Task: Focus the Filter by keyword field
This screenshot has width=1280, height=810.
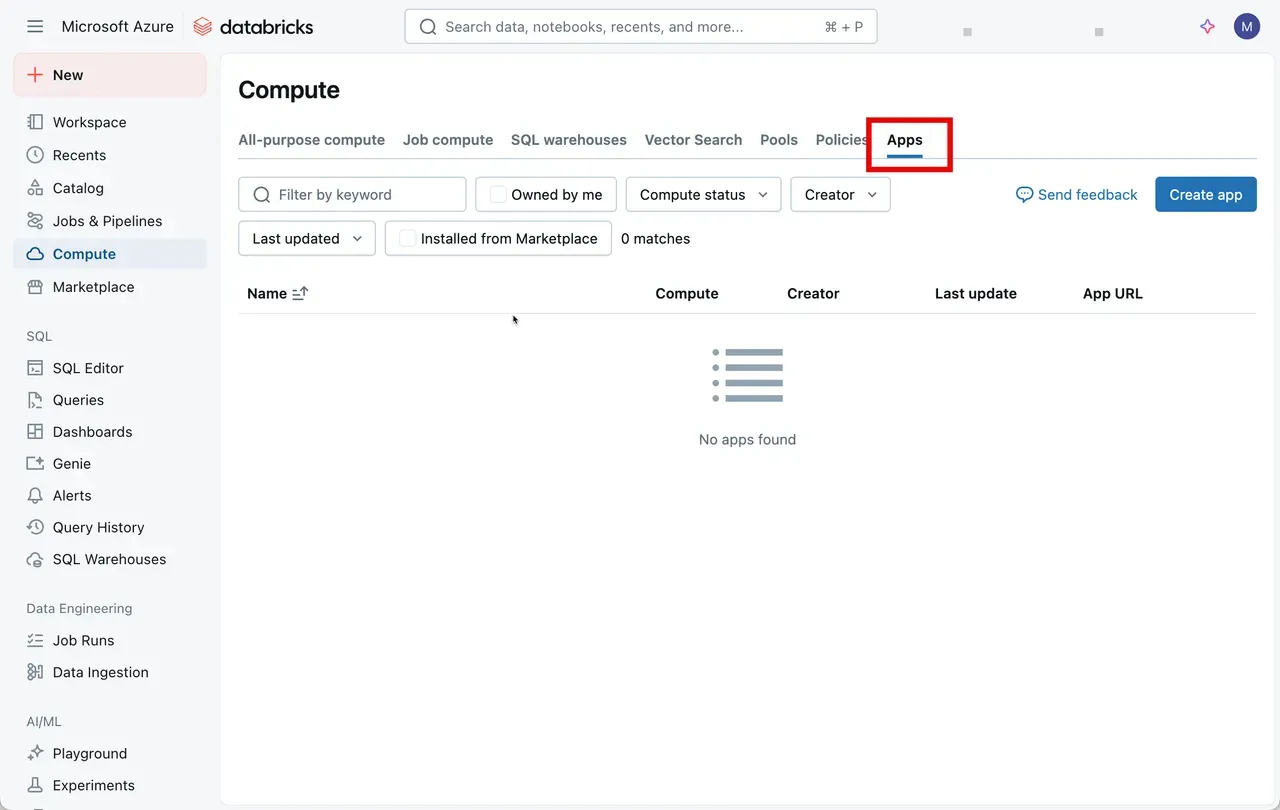Action: [x=352, y=195]
